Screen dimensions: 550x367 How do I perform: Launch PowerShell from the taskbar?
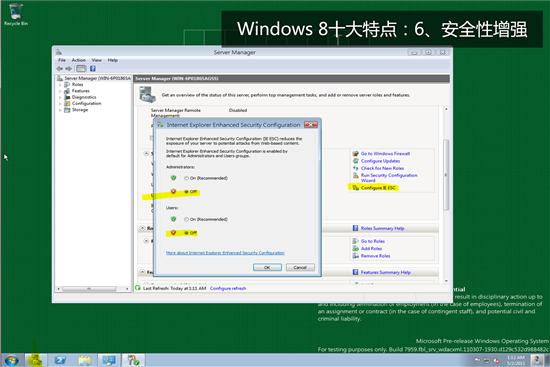click(60, 360)
